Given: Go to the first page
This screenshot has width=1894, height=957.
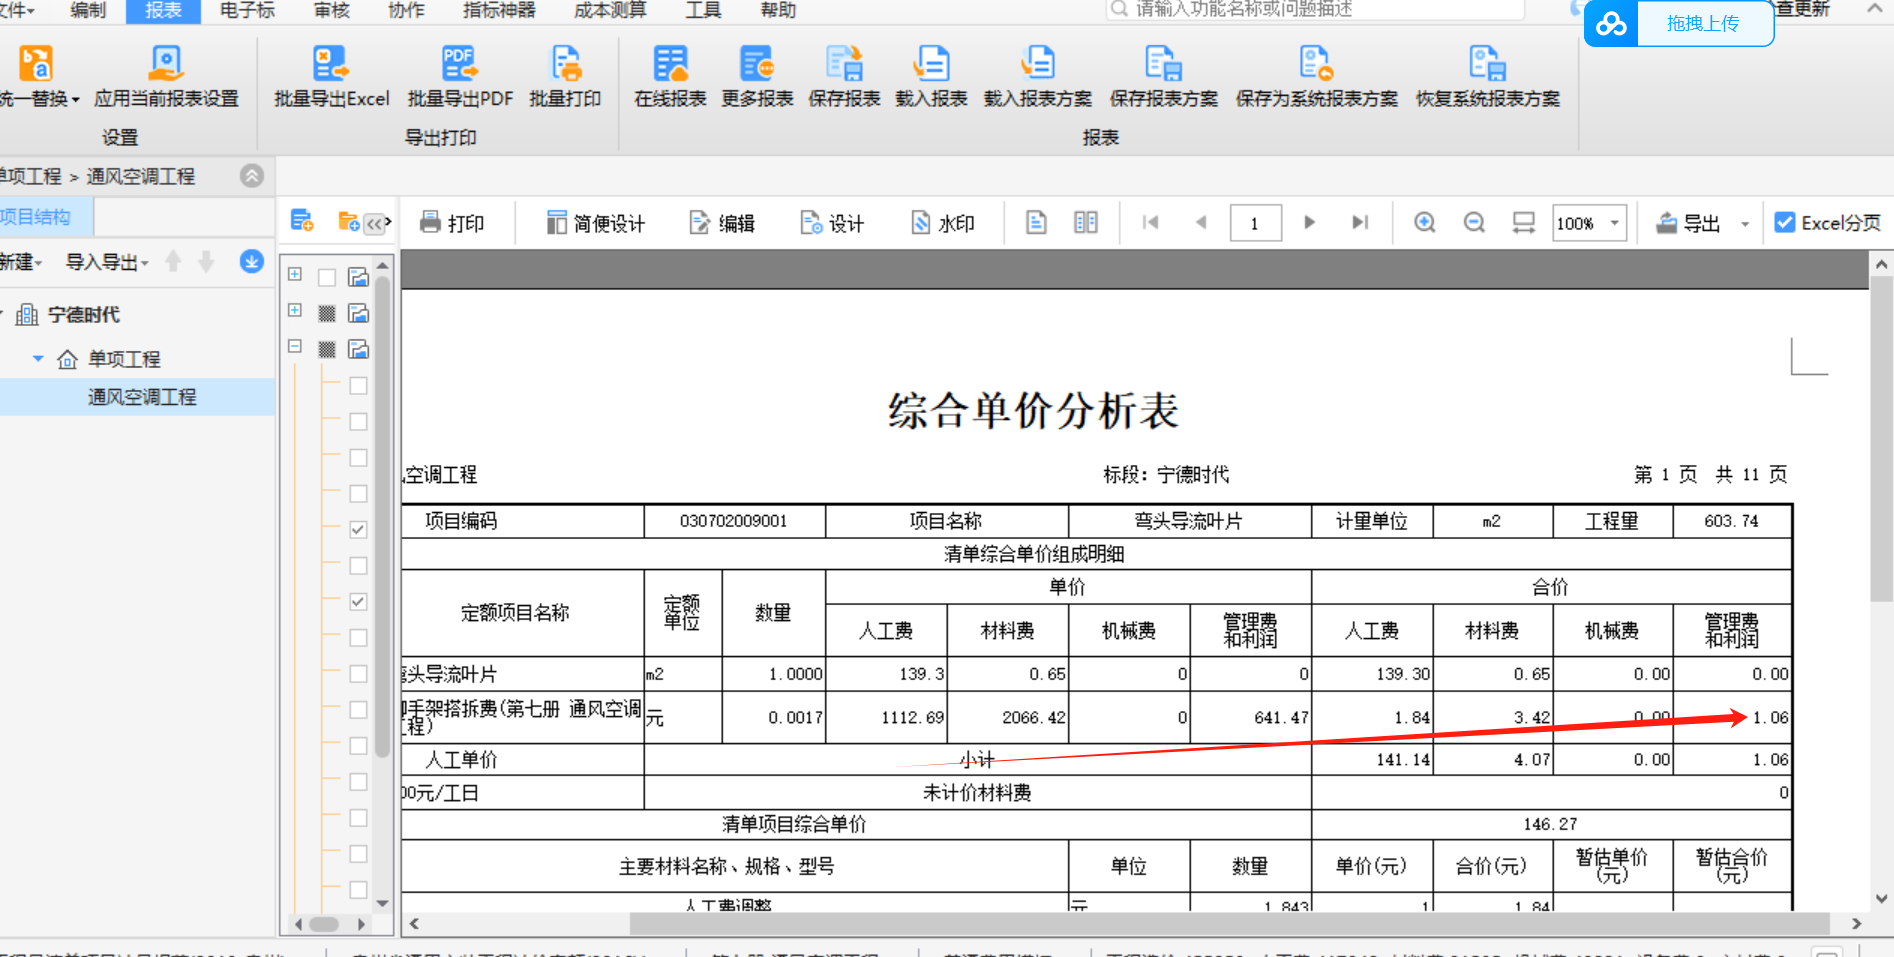Looking at the screenshot, I should point(1151,222).
